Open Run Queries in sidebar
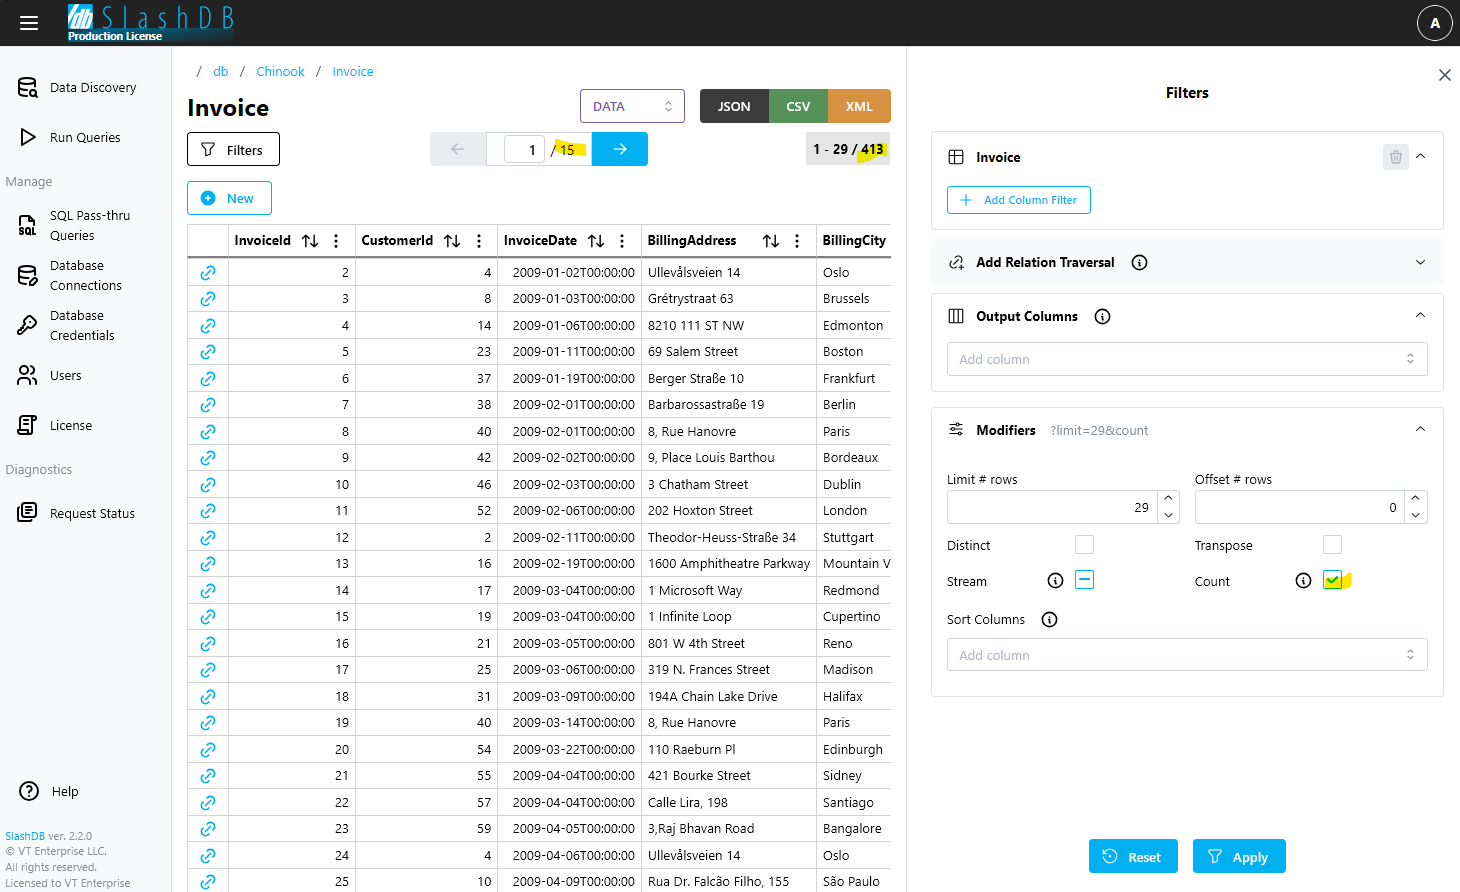The image size is (1460, 892). [x=70, y=138]
